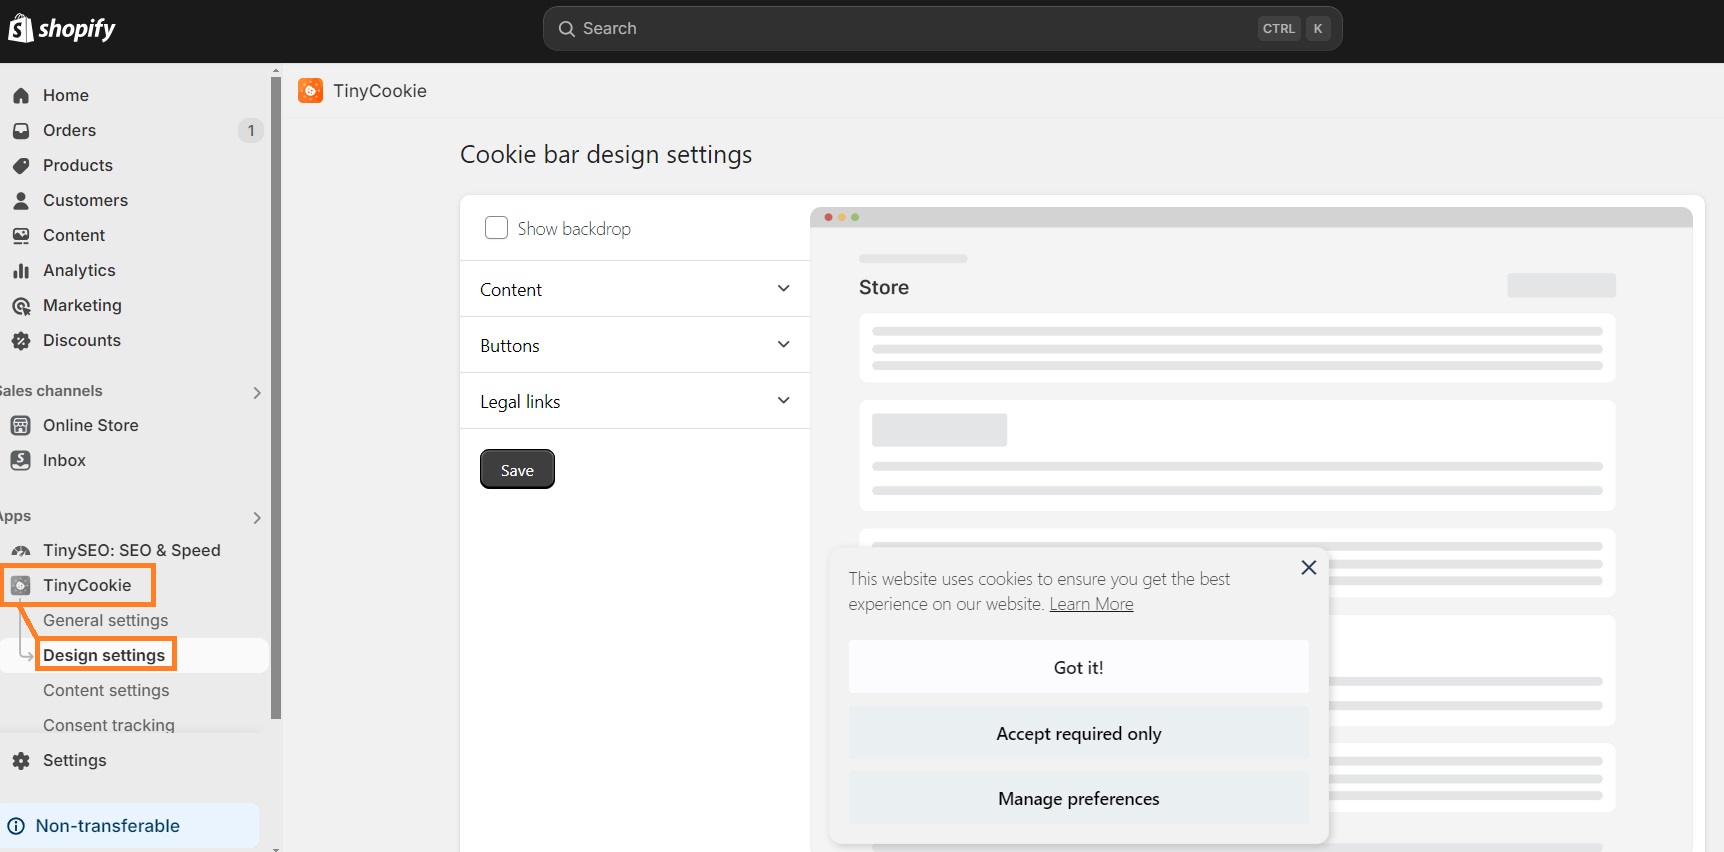Expand the Apps section chevron
The image size is (1724, 852).
(257, 518)
